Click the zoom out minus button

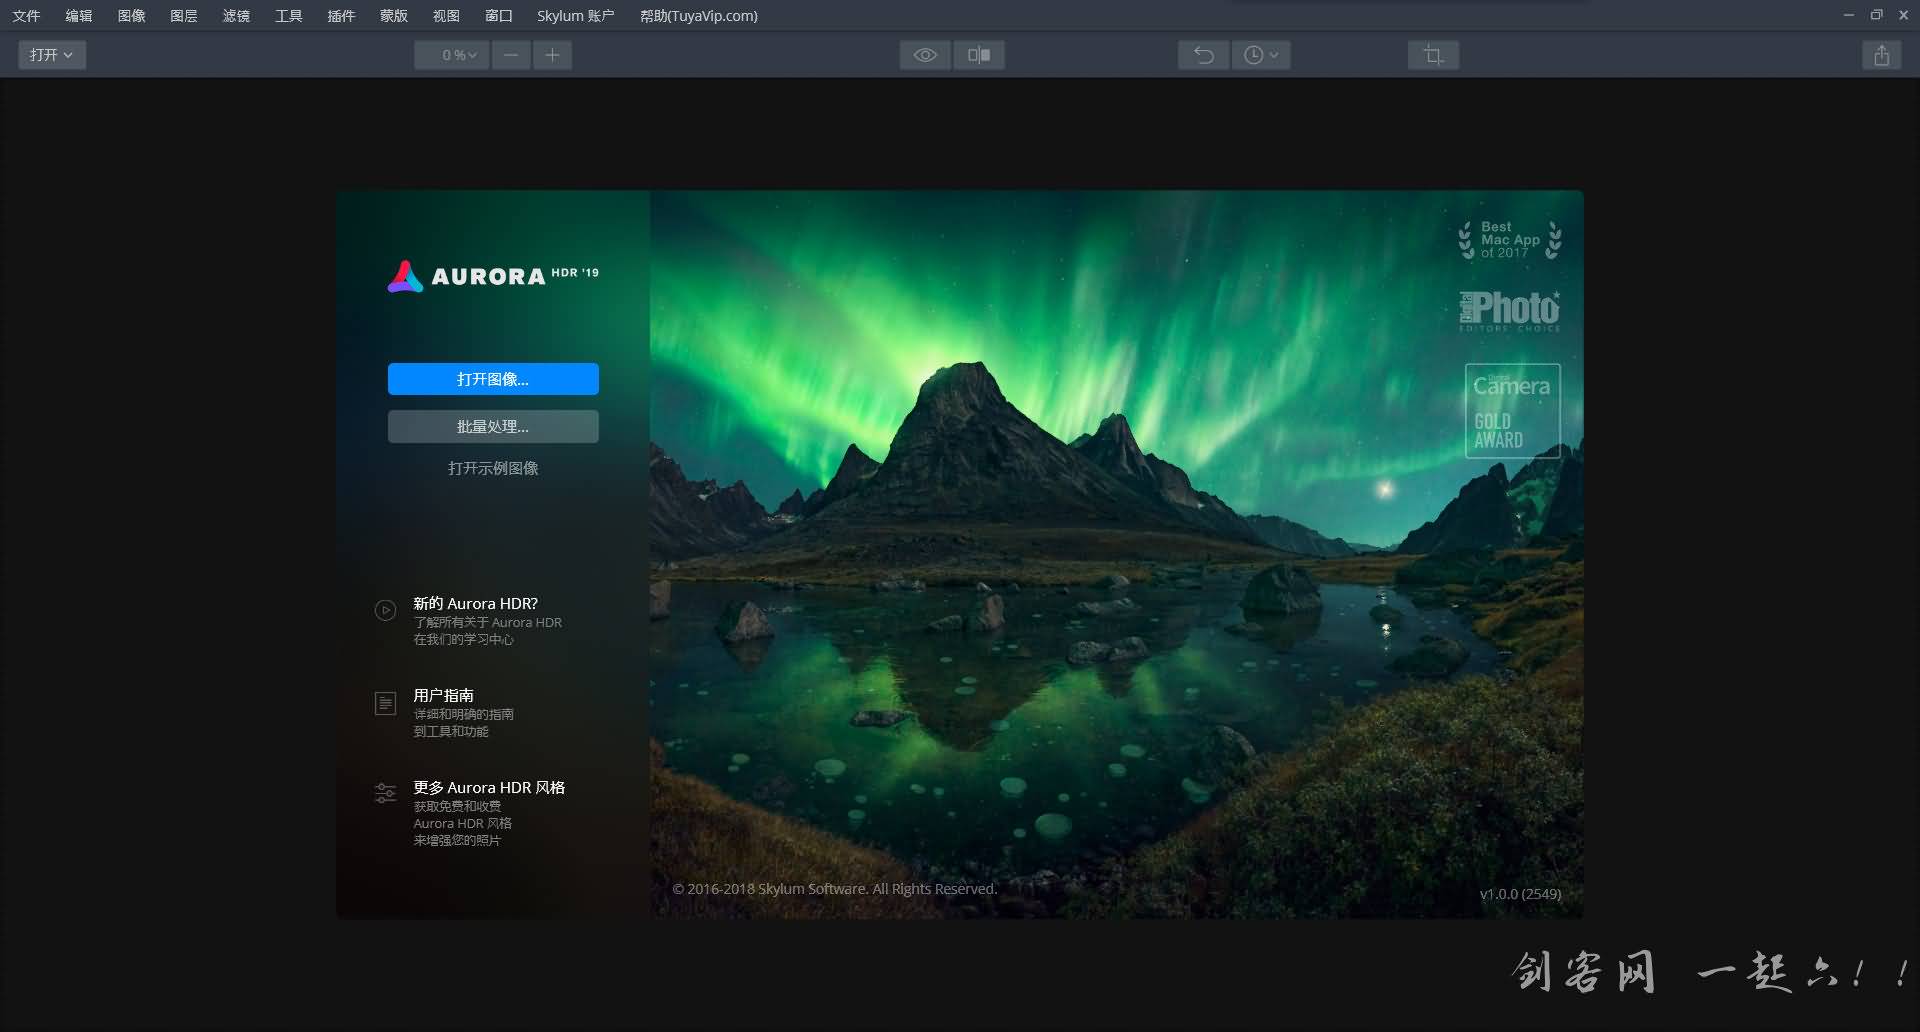pyautogui.click(x=511, y=55)
